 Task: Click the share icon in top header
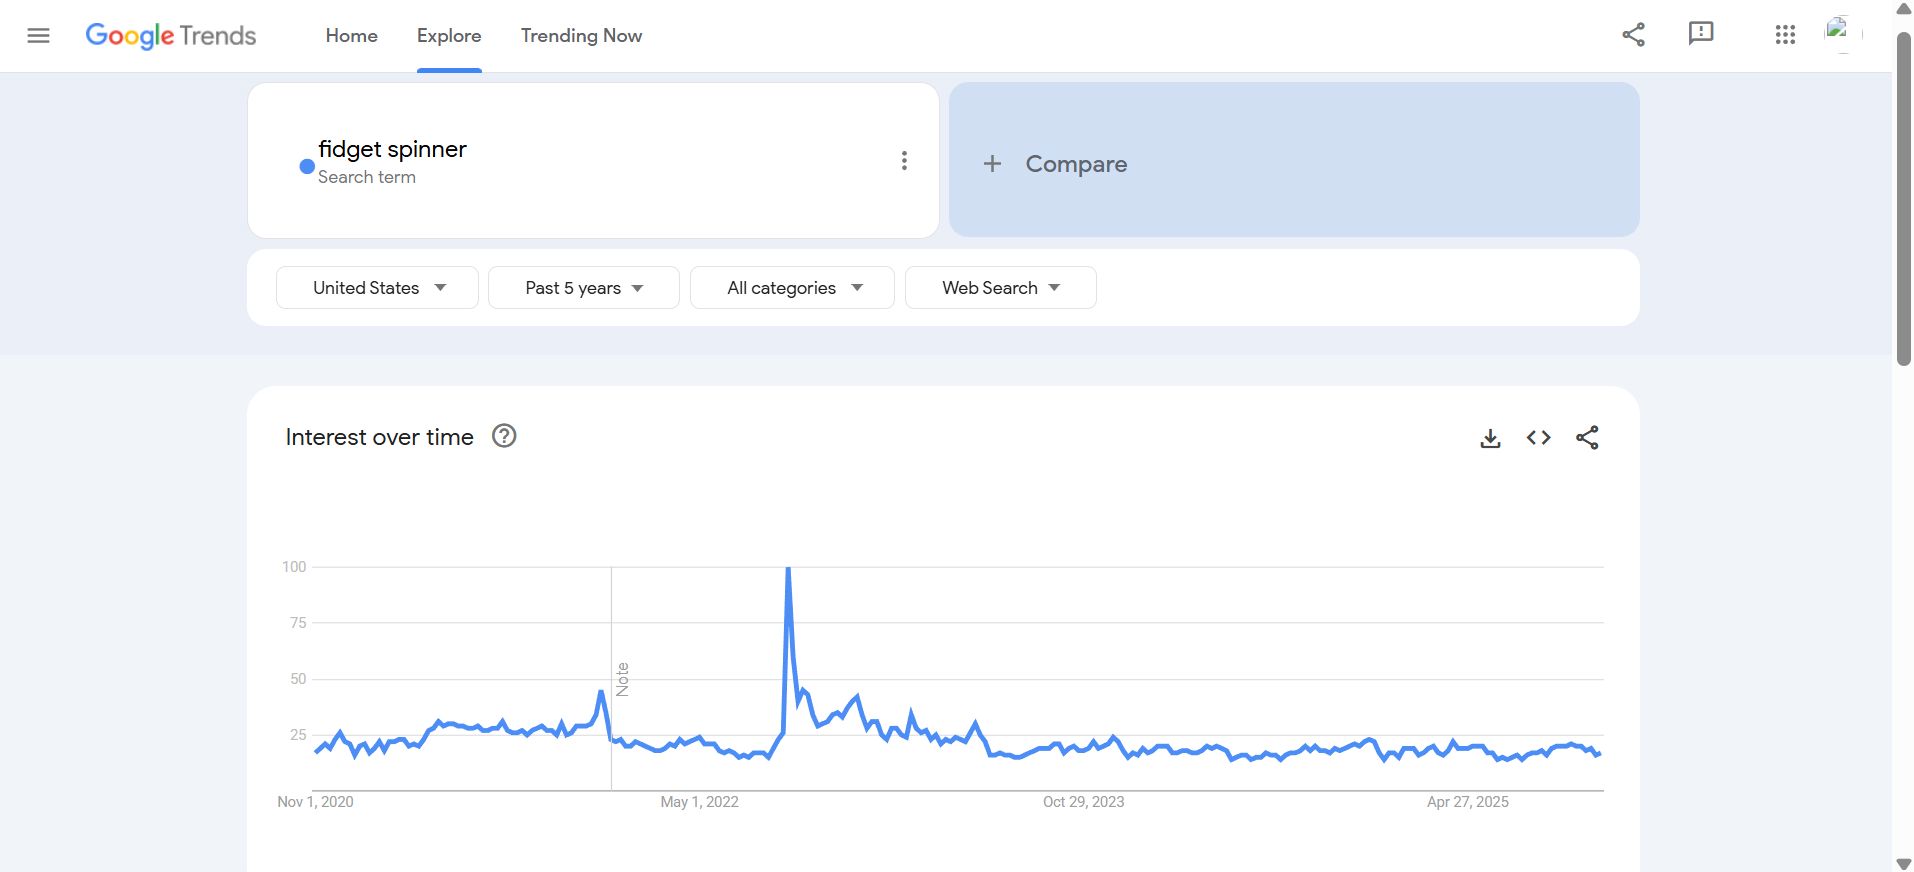click(x=1633, y=35)
